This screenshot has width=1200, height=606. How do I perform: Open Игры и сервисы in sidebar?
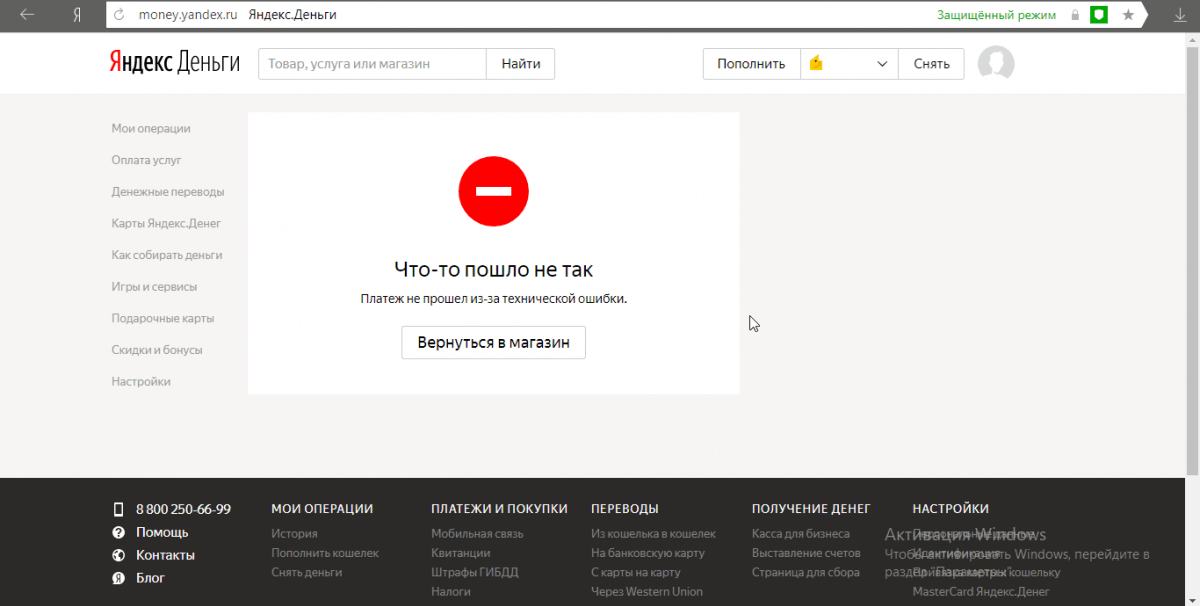pos(154,287)
